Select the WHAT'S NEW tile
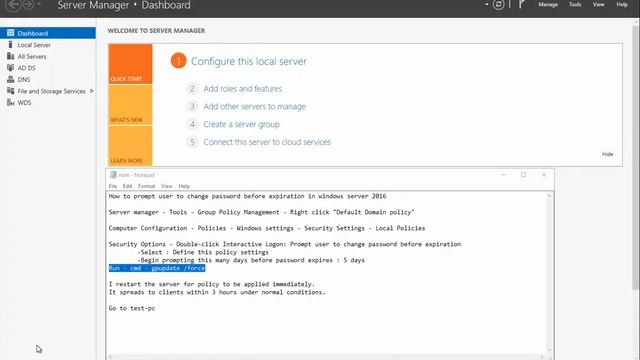This screenshot has height=360, width=640. [130, 105]
